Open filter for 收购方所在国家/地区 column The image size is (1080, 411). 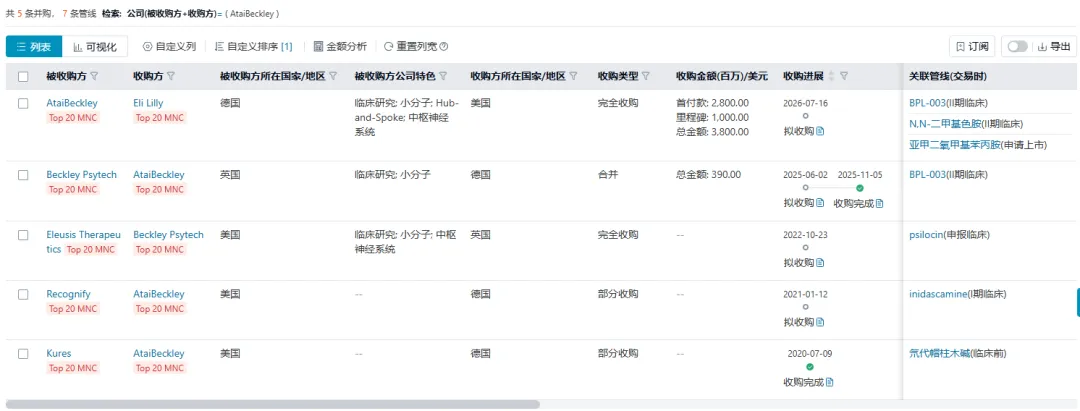click(573, 76)
